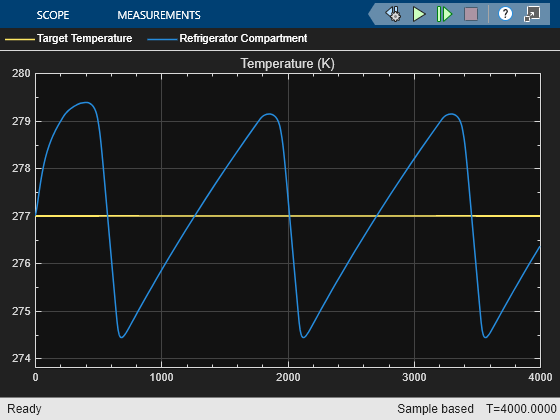Click the Sample based status indicator

coord(435,409)
